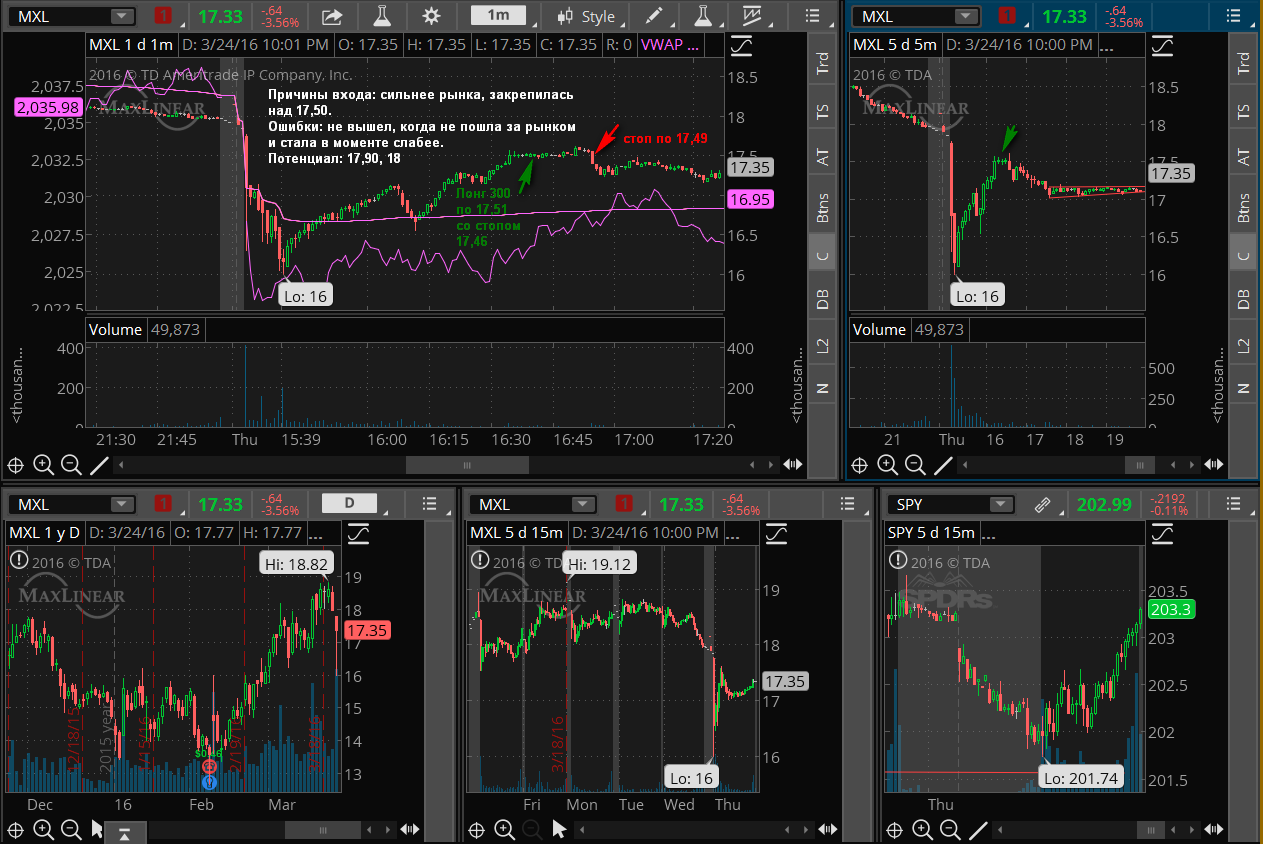Select the drawing pencil tool in top toolbar

[x=653, y=16]
